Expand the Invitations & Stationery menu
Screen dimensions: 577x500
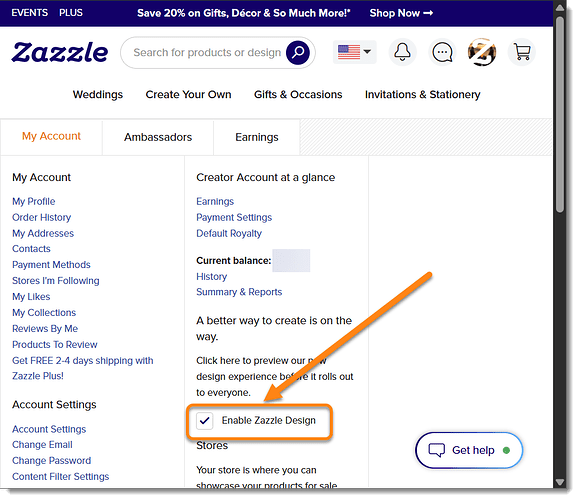point(422,95)
